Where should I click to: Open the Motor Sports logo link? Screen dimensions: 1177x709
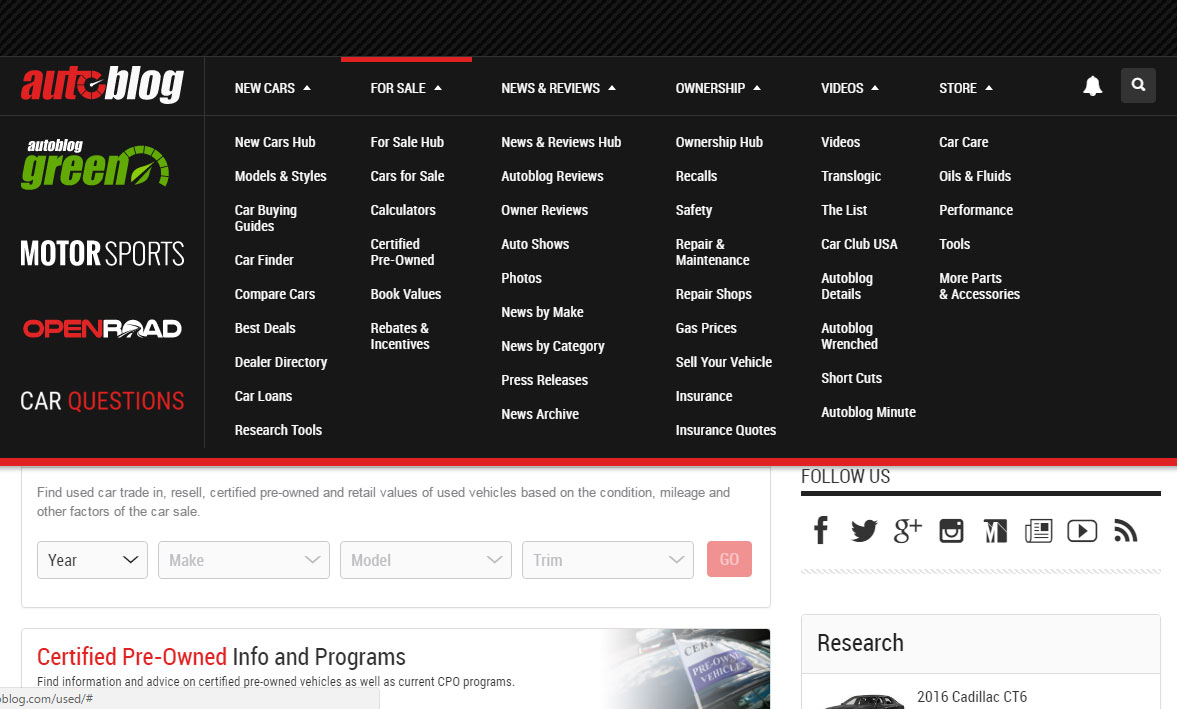pyautogui.click(x=102, y=254)
